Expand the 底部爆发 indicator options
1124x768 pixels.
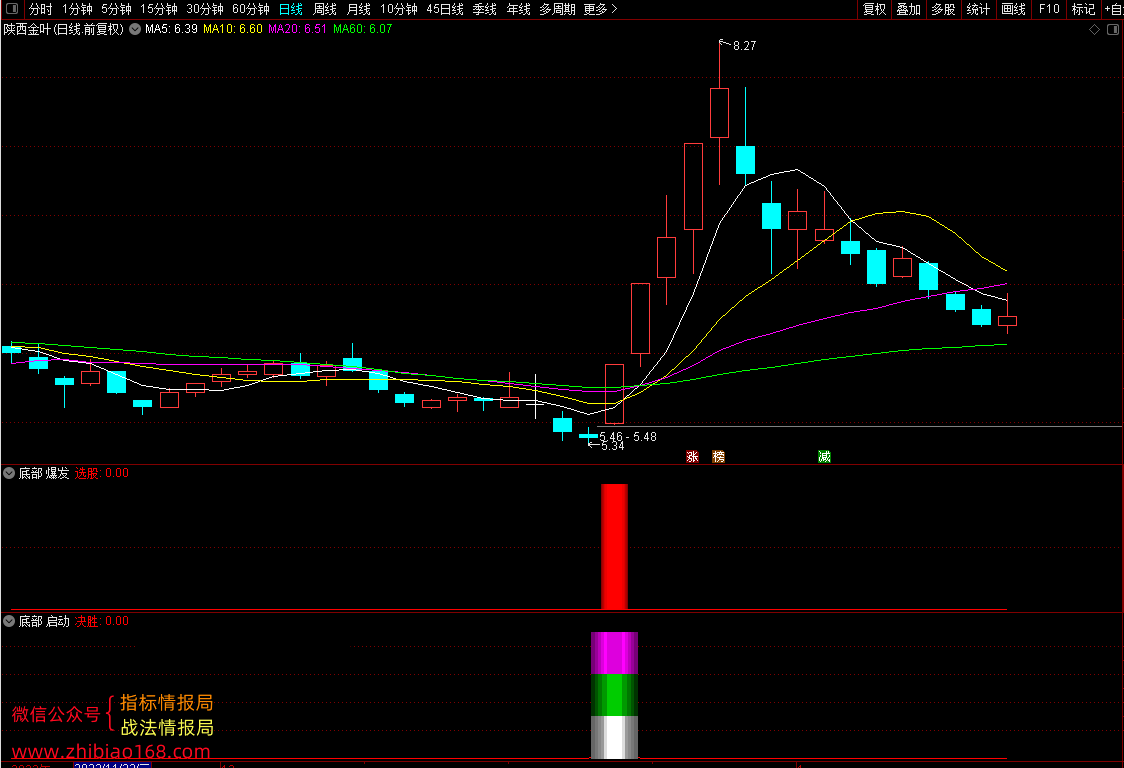(9, 473)
